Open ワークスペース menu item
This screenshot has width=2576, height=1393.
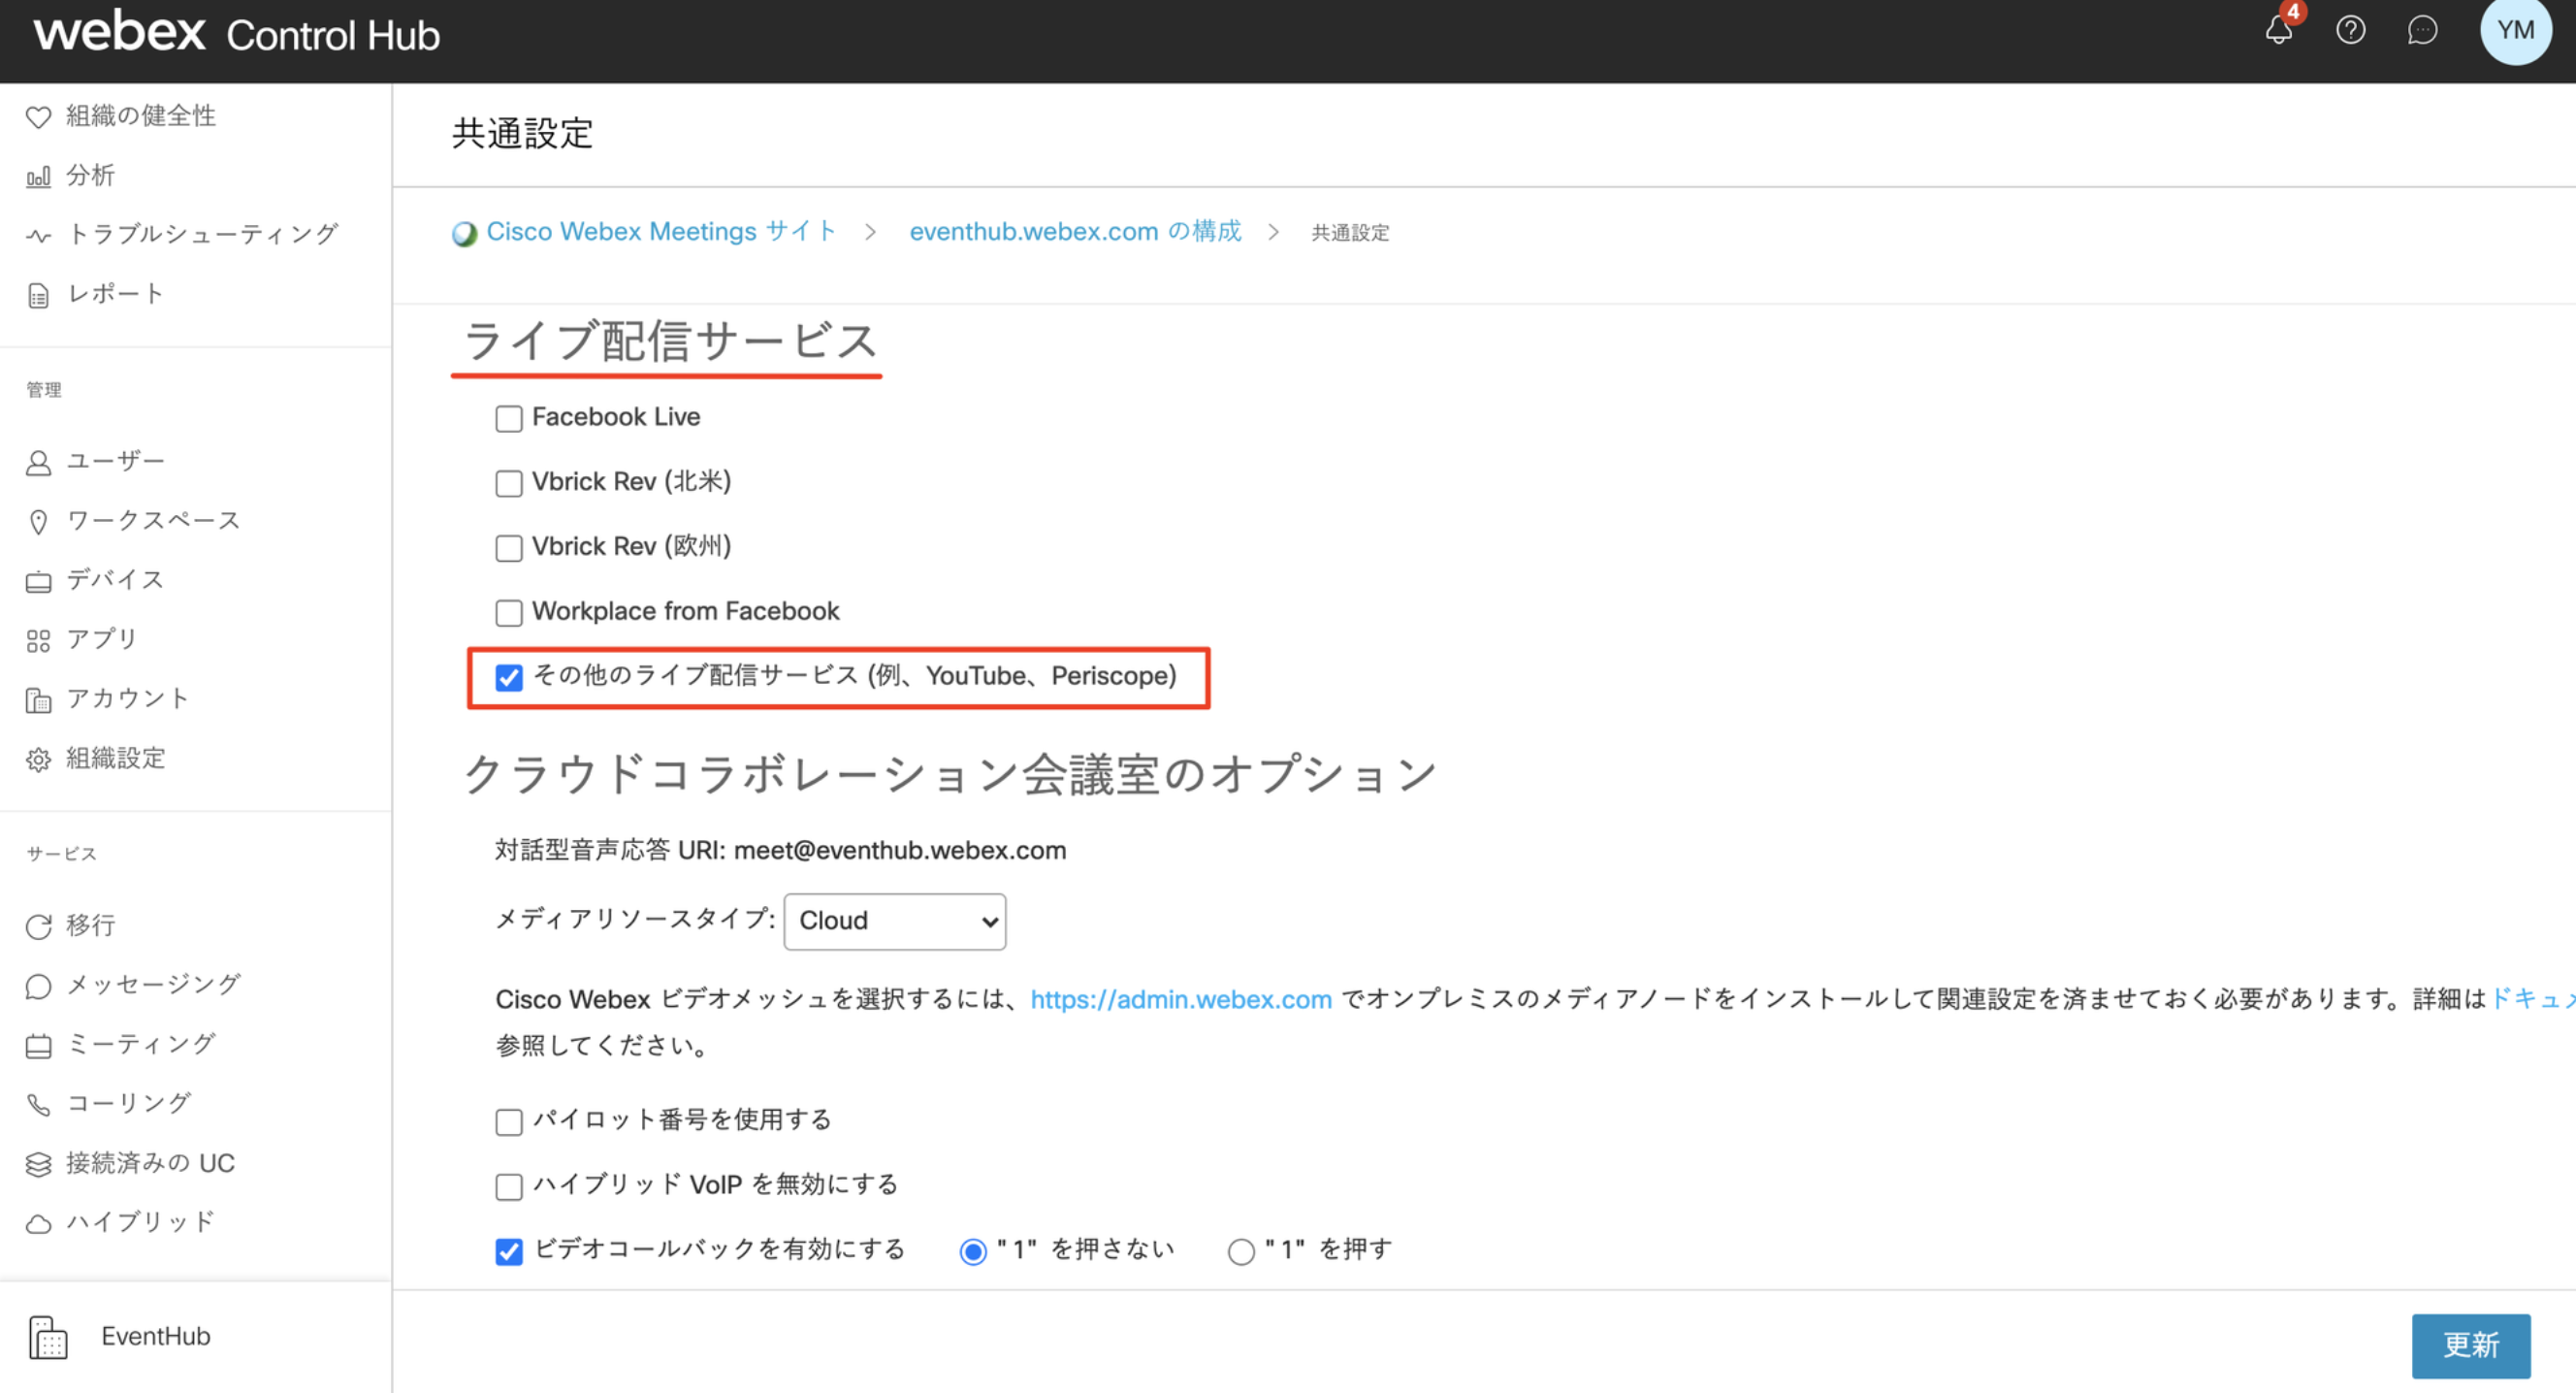[x=153, y=520]
